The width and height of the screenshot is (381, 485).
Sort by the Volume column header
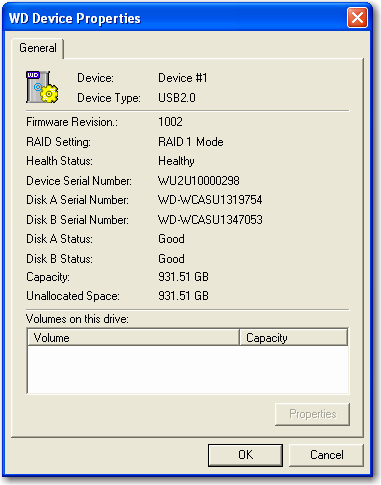pyautogui.click(x=133, y=338)
